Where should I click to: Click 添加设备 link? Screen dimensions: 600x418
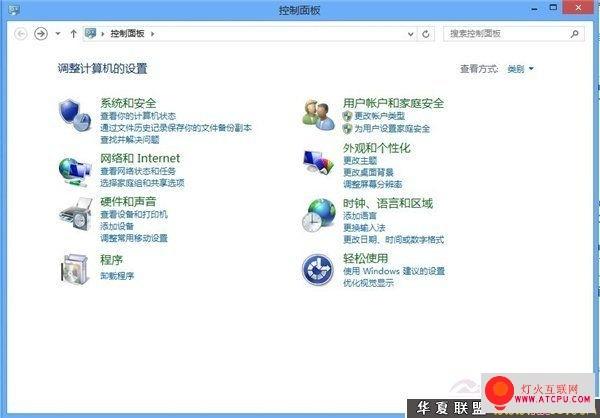[x=117, y=226]
